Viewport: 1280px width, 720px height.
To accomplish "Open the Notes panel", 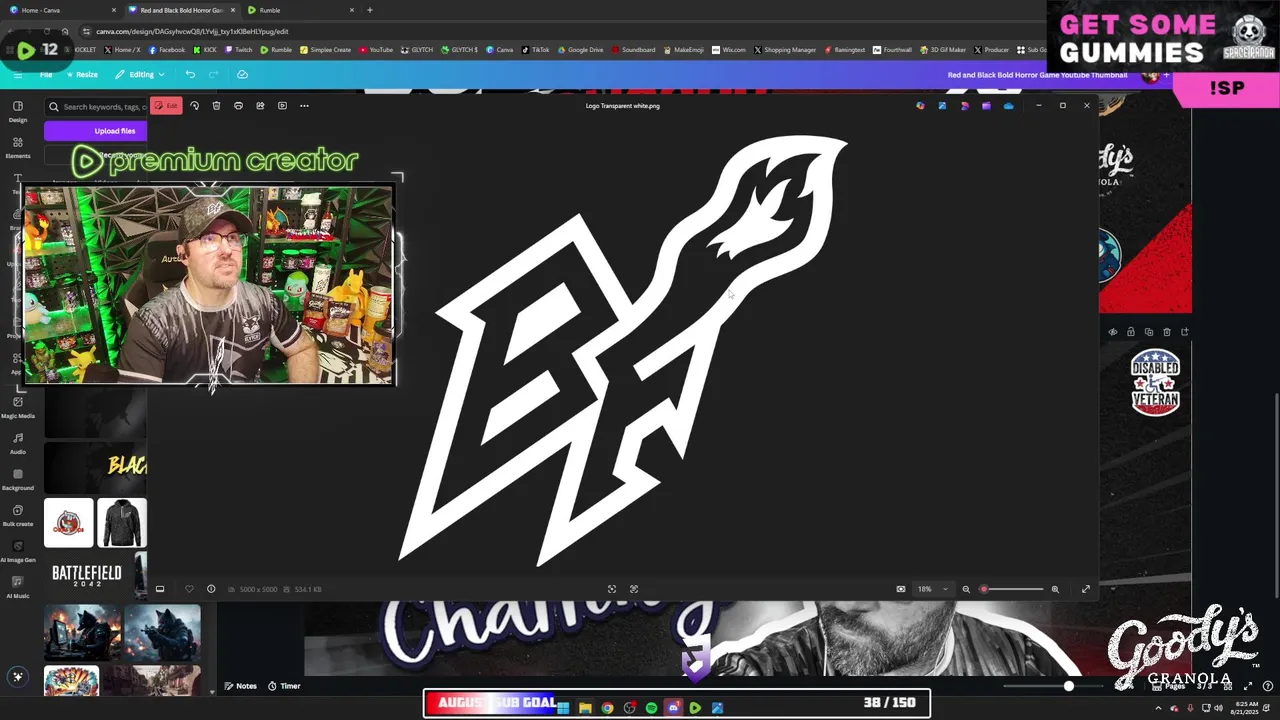I will click(240, 686).
